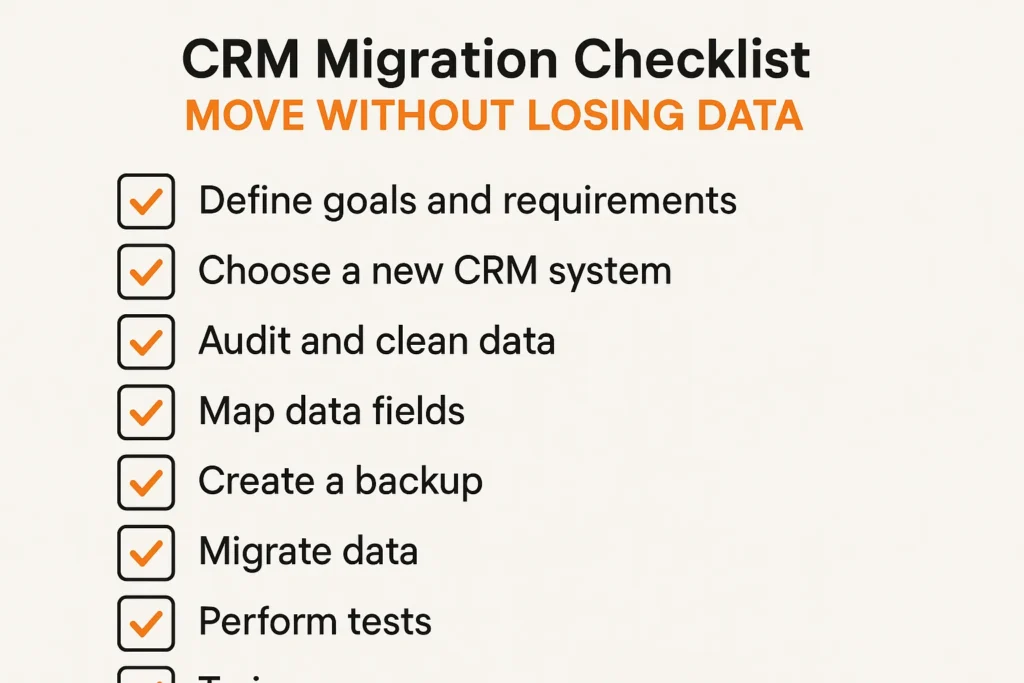Click the orange 'MOVE WITHOUT LOSING DATA' subtitle
Image resolution: width=1024 pixels, height=683 pixels.
494,117
